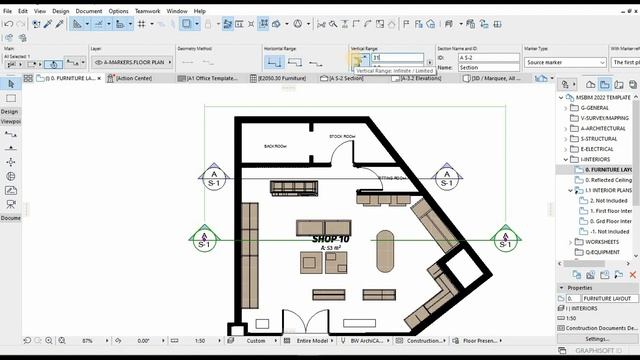Click the red X delete icon in Navigator
Screen dimensions: 640x360
pyautogui.click(x=633, y=275)
